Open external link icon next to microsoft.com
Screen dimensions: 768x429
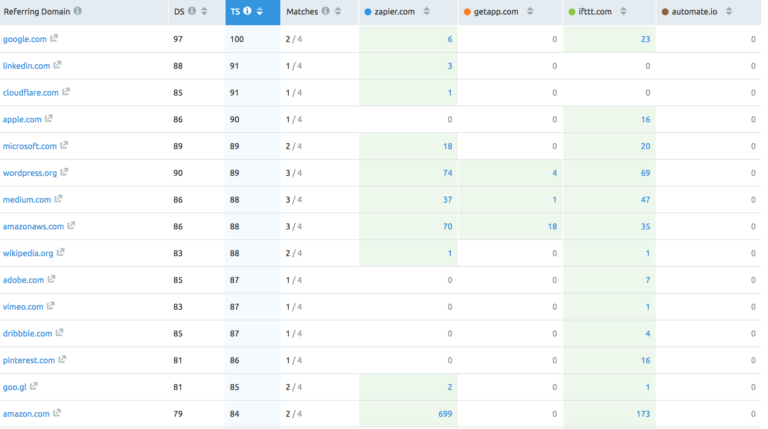[64, 145]
